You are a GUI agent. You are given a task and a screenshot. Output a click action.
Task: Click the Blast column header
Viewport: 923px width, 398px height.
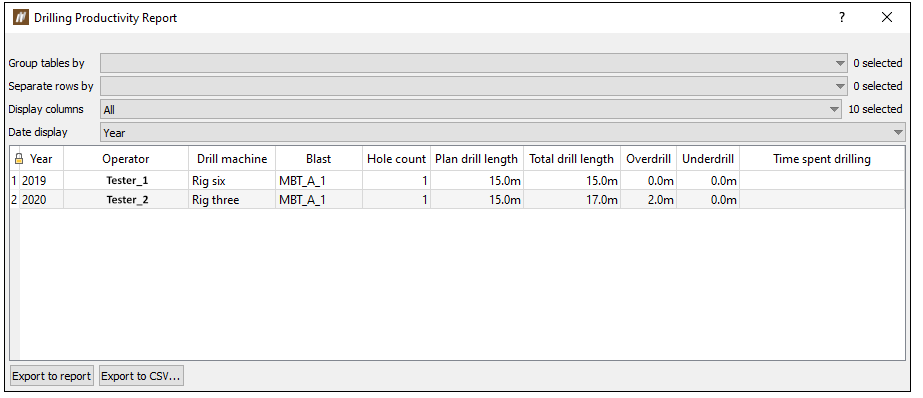(x=318, y=159)
